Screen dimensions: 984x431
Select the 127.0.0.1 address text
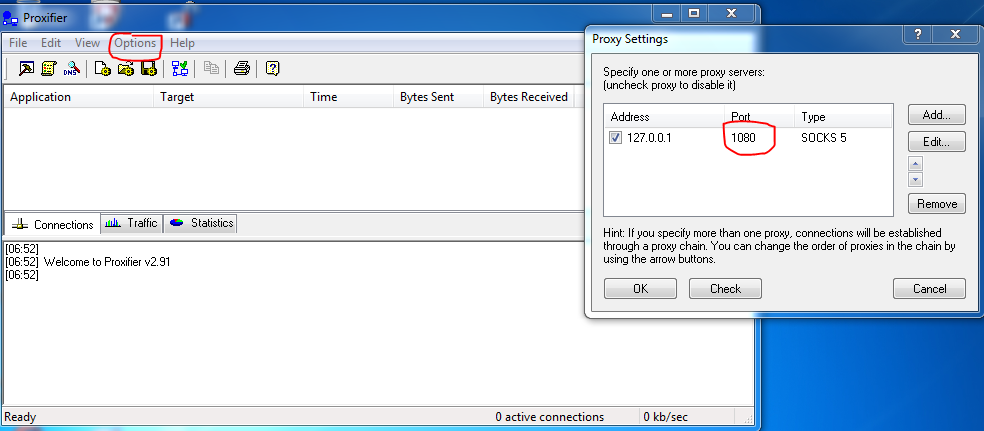tap(650, 138)
